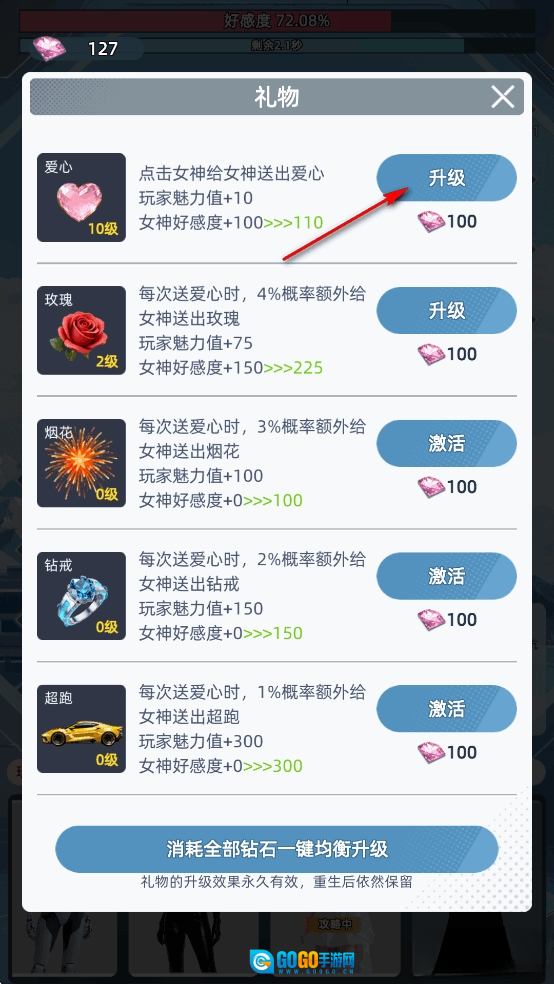The image size is (554, 984).
Task: Upgrade the 玫瑰 gift with 升级
Action: (x=447, y=311)
